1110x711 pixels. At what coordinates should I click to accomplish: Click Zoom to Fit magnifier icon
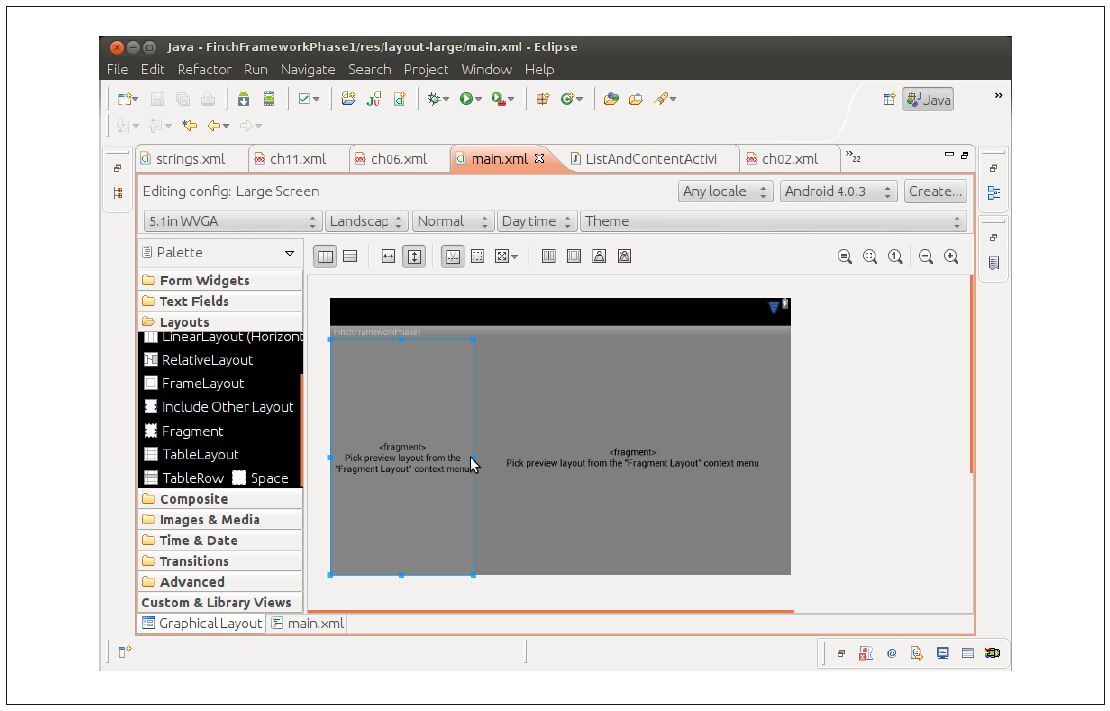[870, 256]
